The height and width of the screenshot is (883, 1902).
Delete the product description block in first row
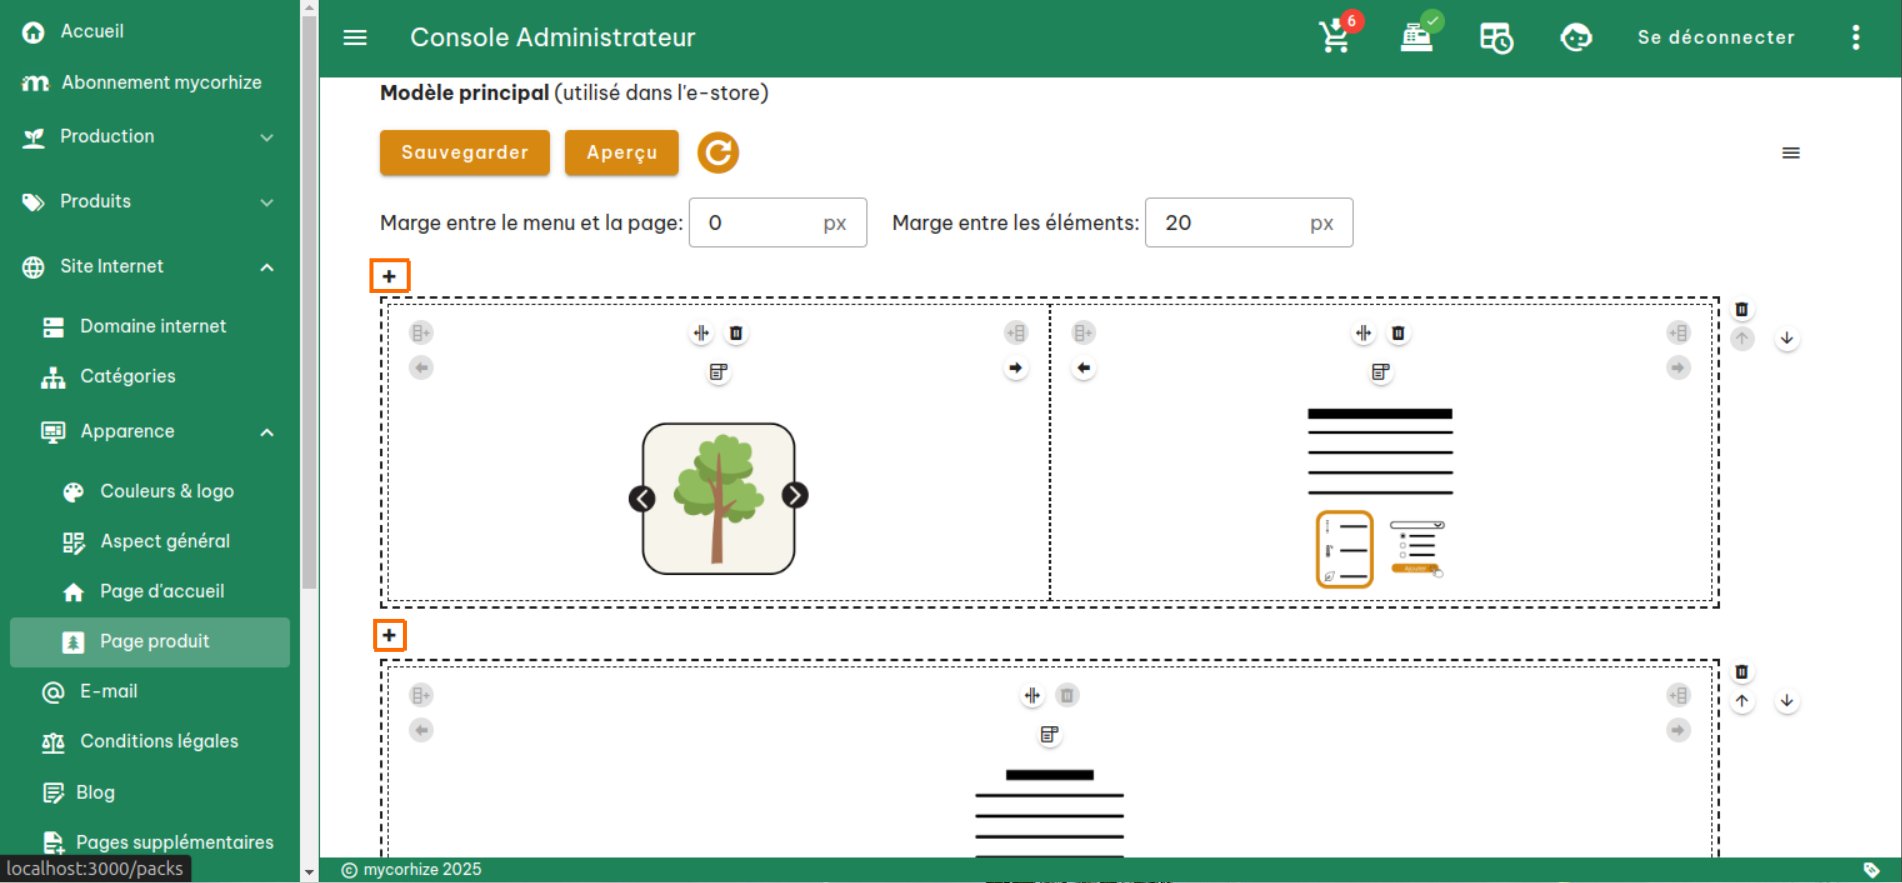[x=1399, y=333]
